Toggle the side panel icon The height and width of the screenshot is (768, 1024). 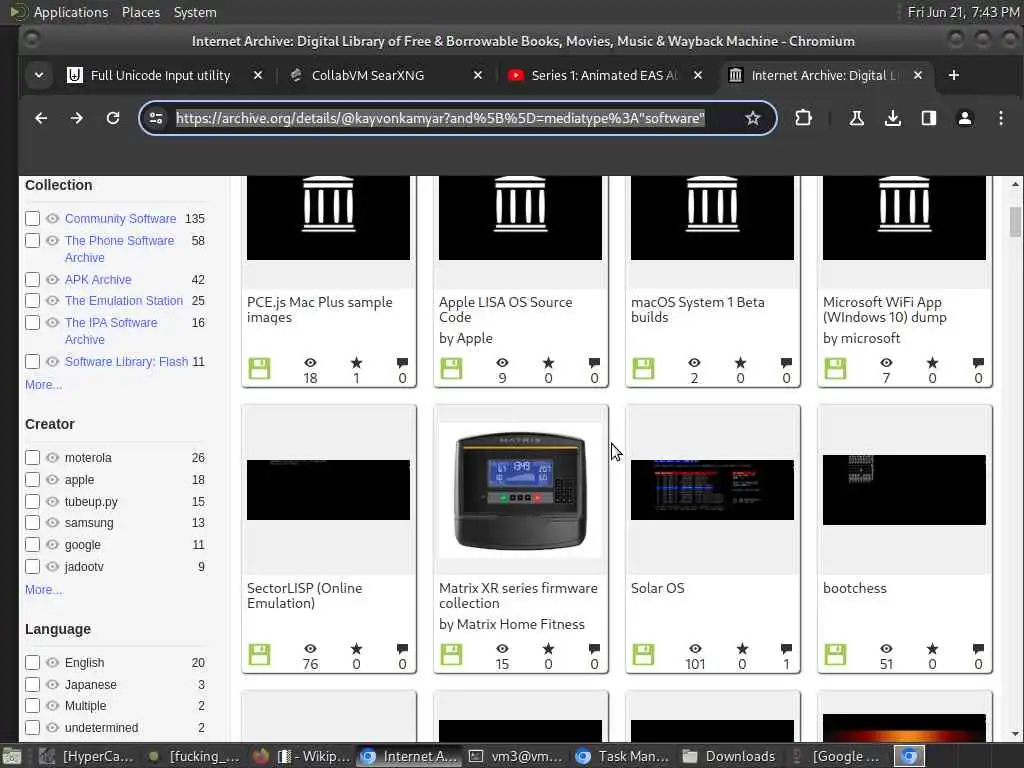[x=929, y=118]
